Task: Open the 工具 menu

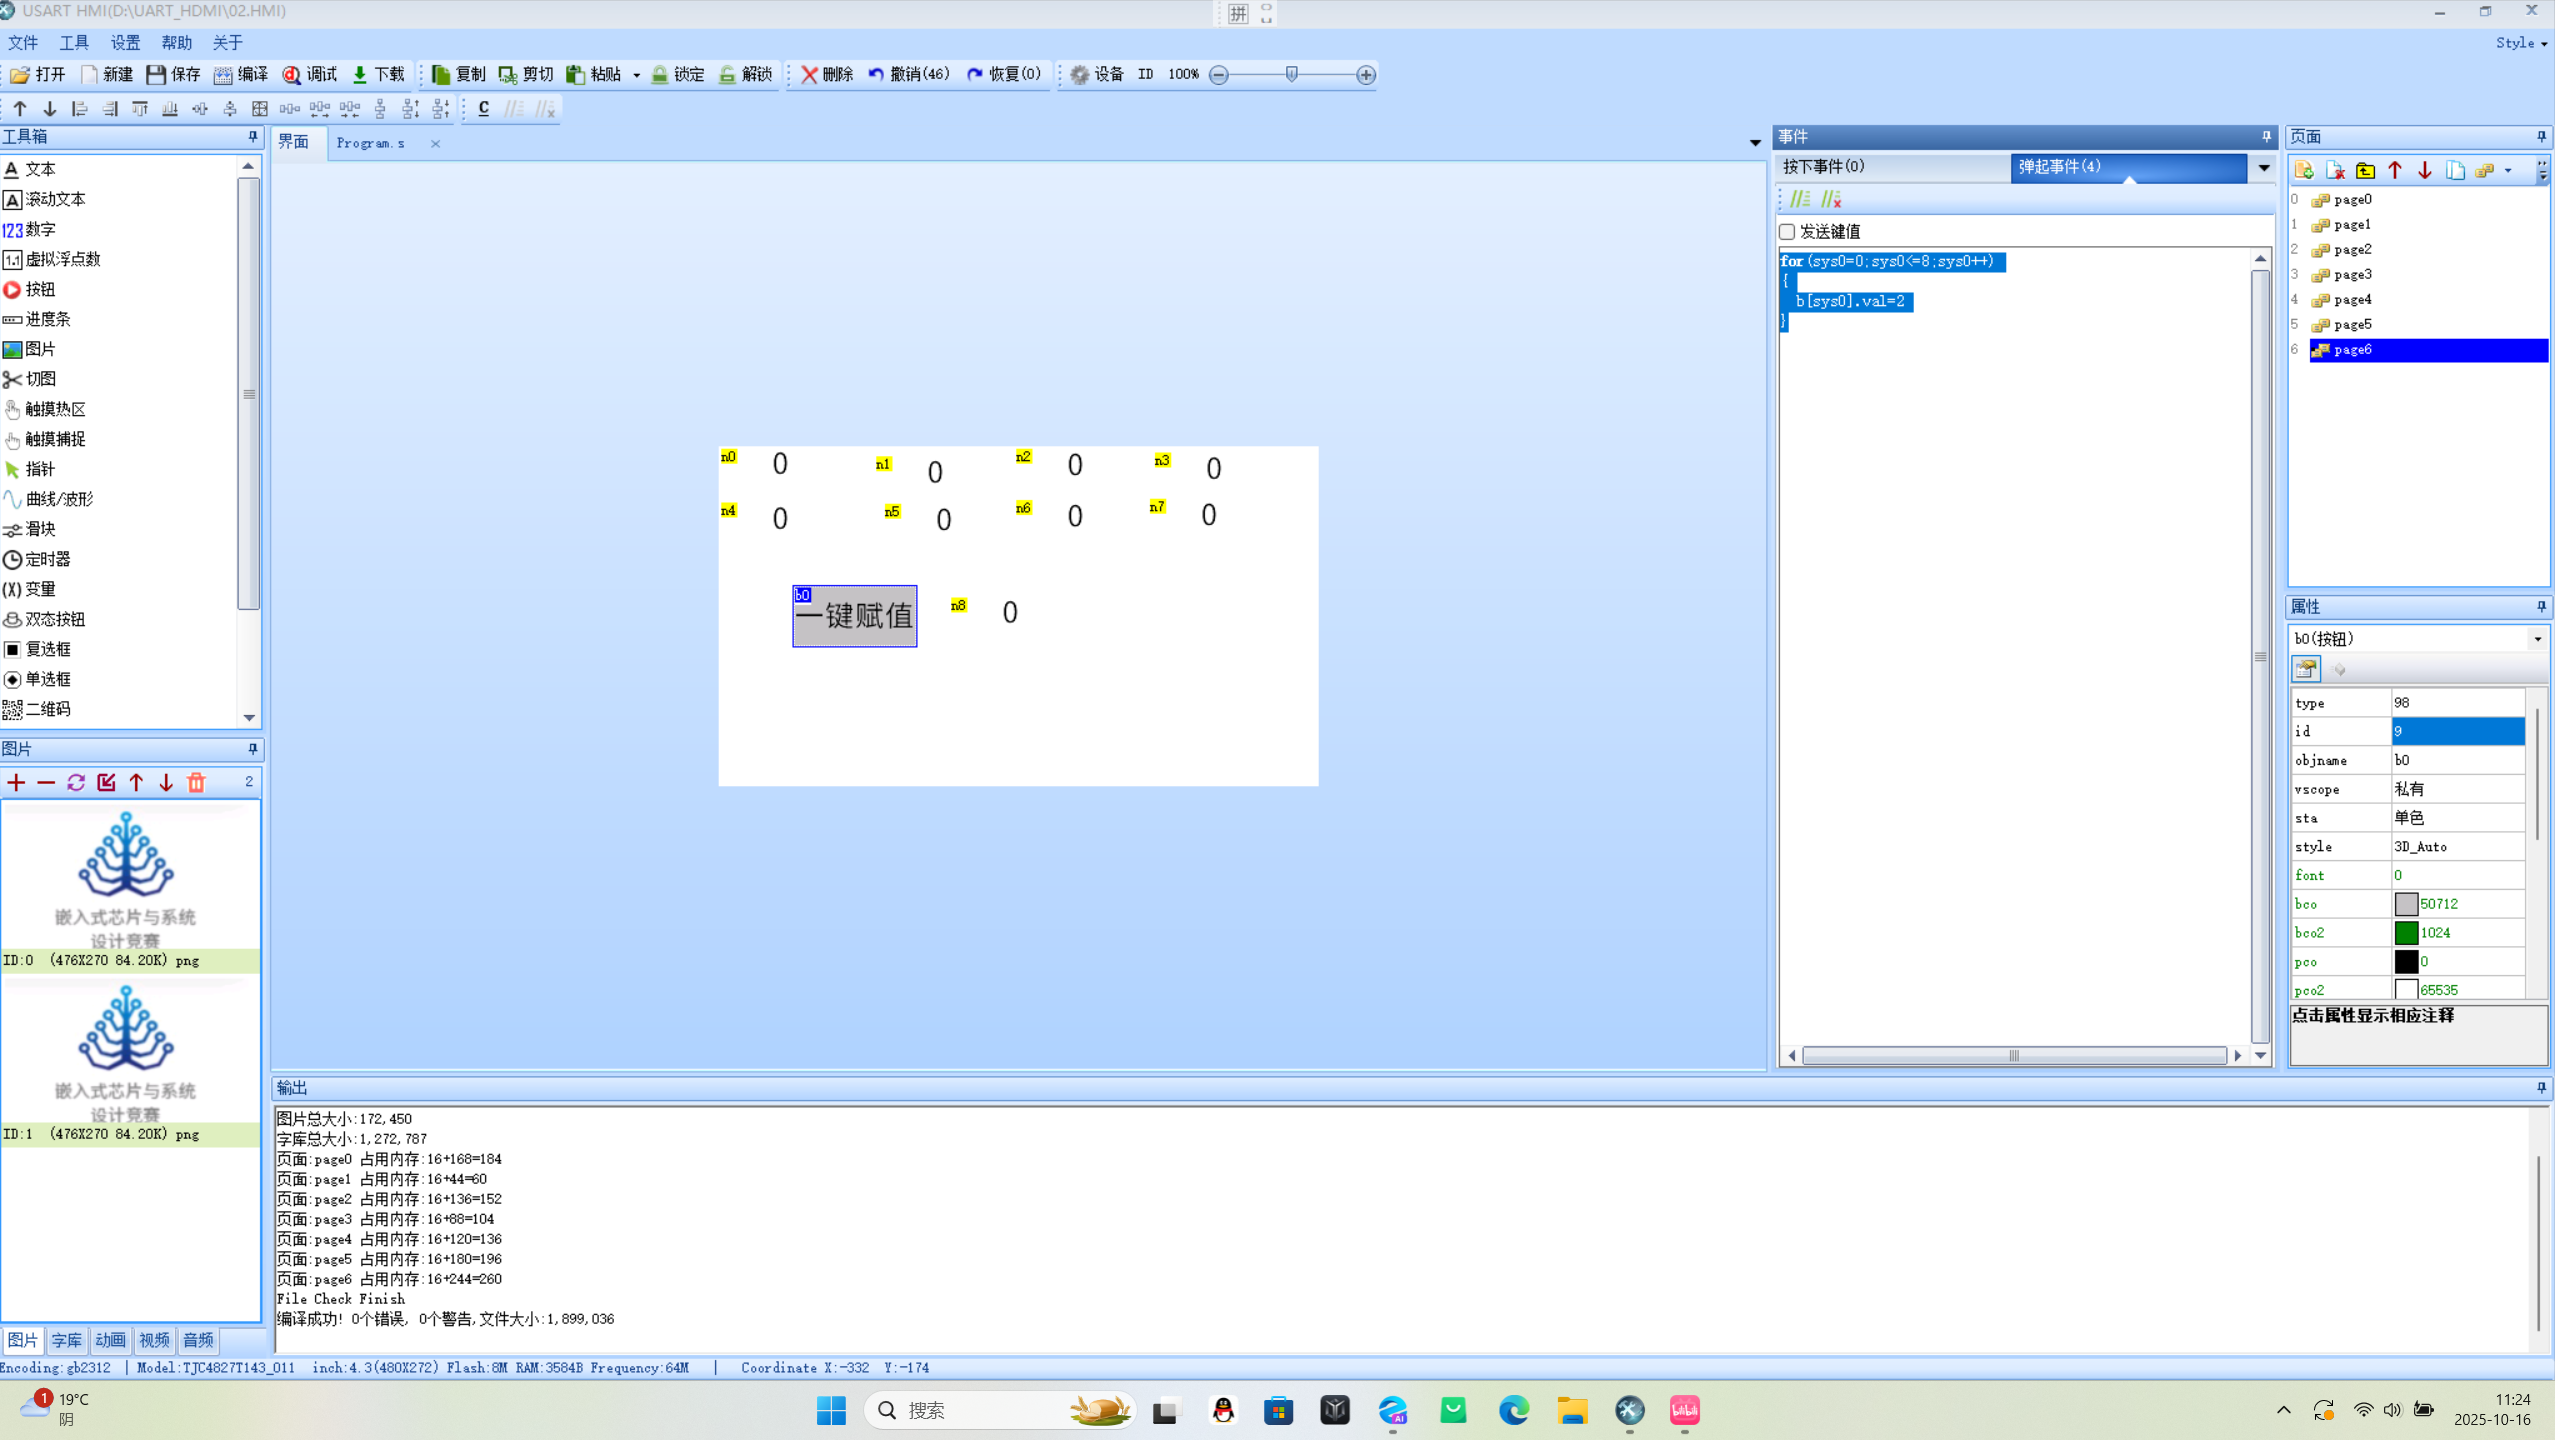Action: click(73, 42)
